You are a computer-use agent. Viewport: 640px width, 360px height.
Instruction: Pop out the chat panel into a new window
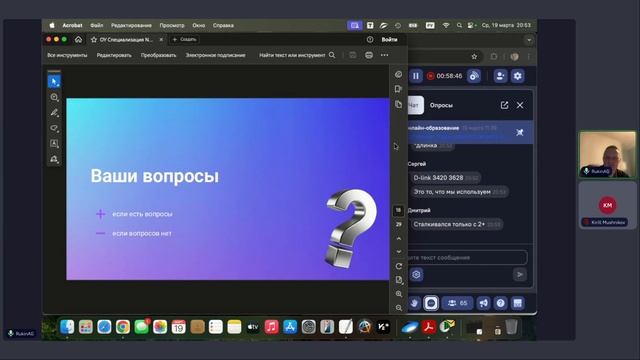tap(504, 105)
